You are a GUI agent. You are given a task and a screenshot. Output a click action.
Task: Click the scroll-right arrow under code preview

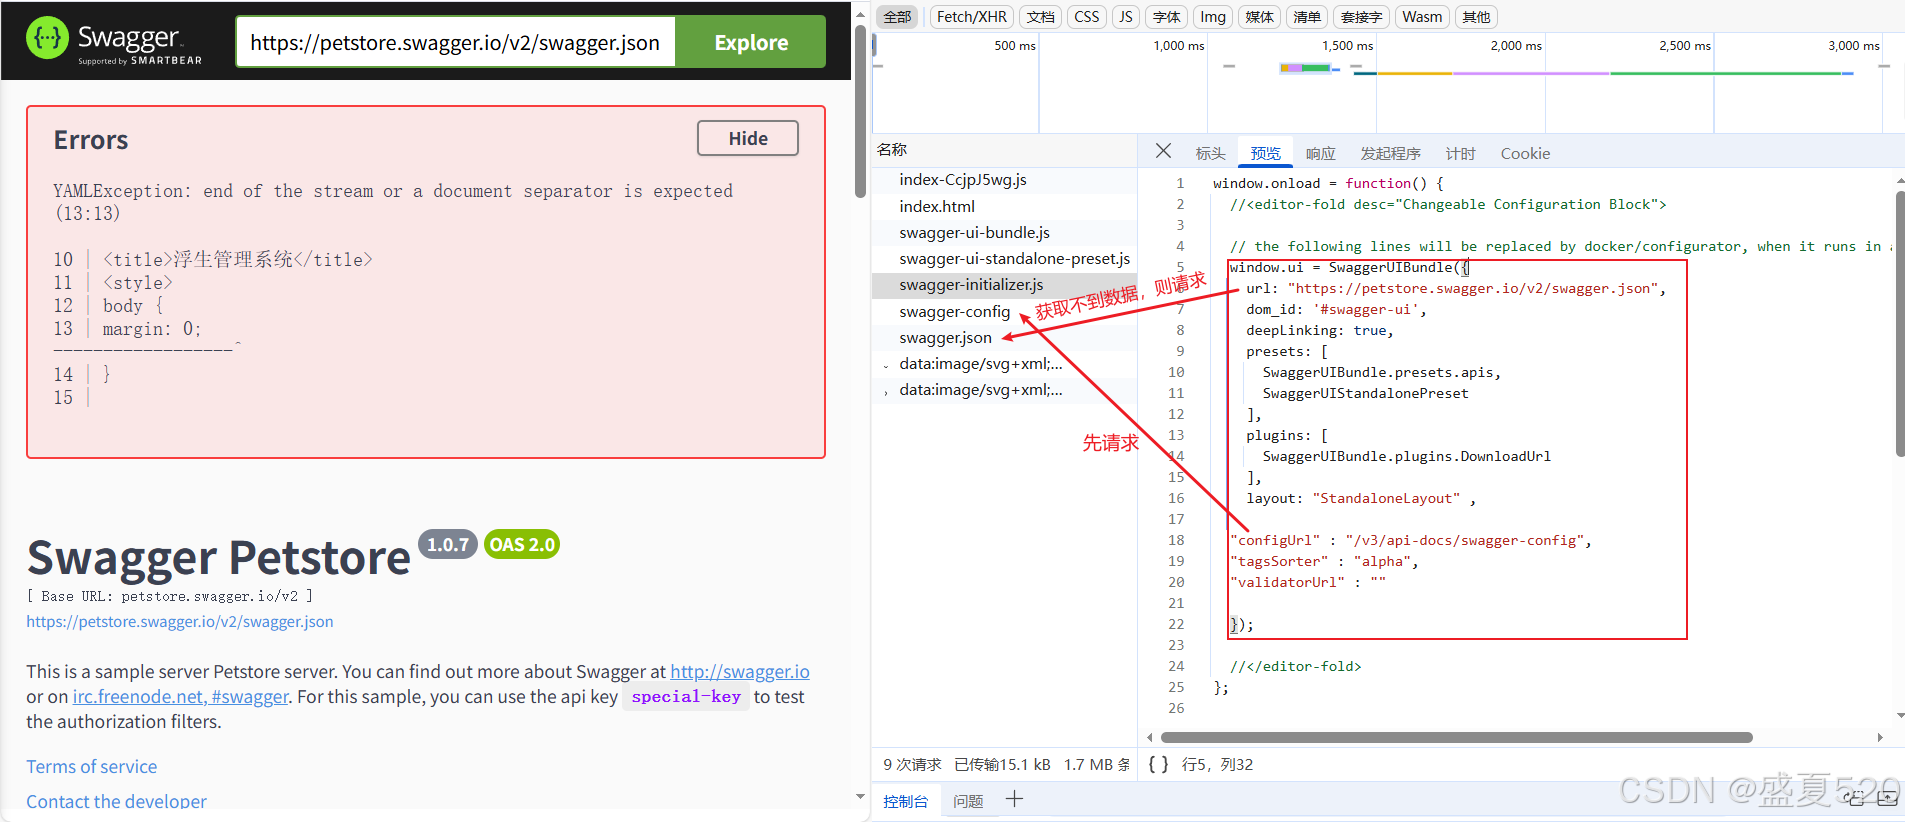[1880, 737]
